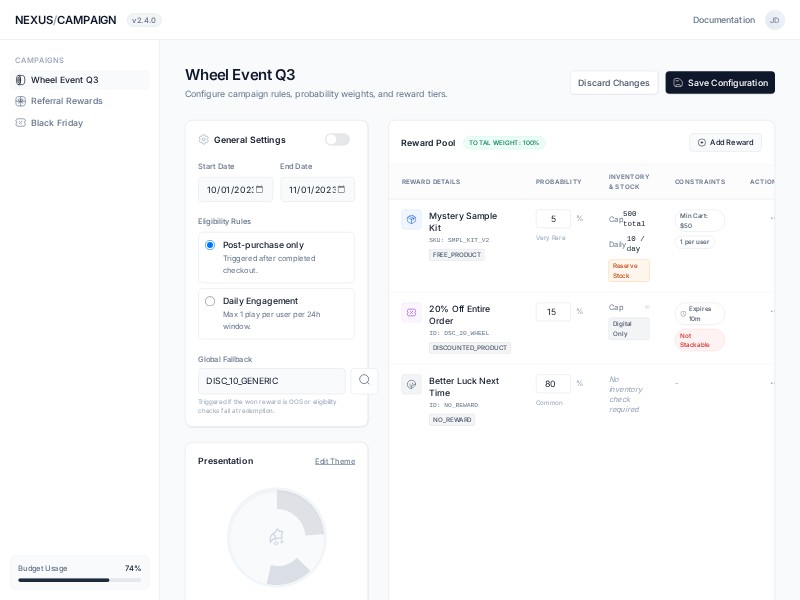Open the Documentation link
The image size is (800, 600).
[723, 20]
